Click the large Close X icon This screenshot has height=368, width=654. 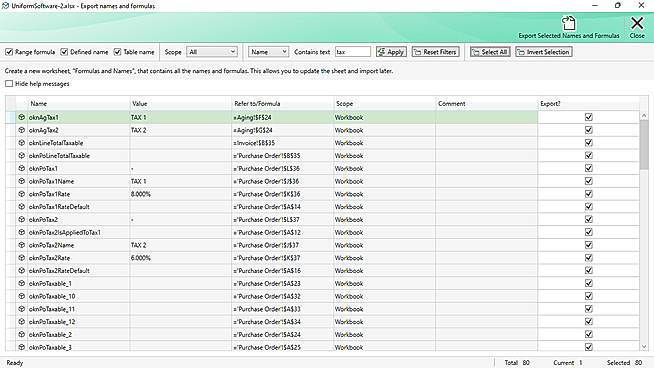tap(637, 23)
